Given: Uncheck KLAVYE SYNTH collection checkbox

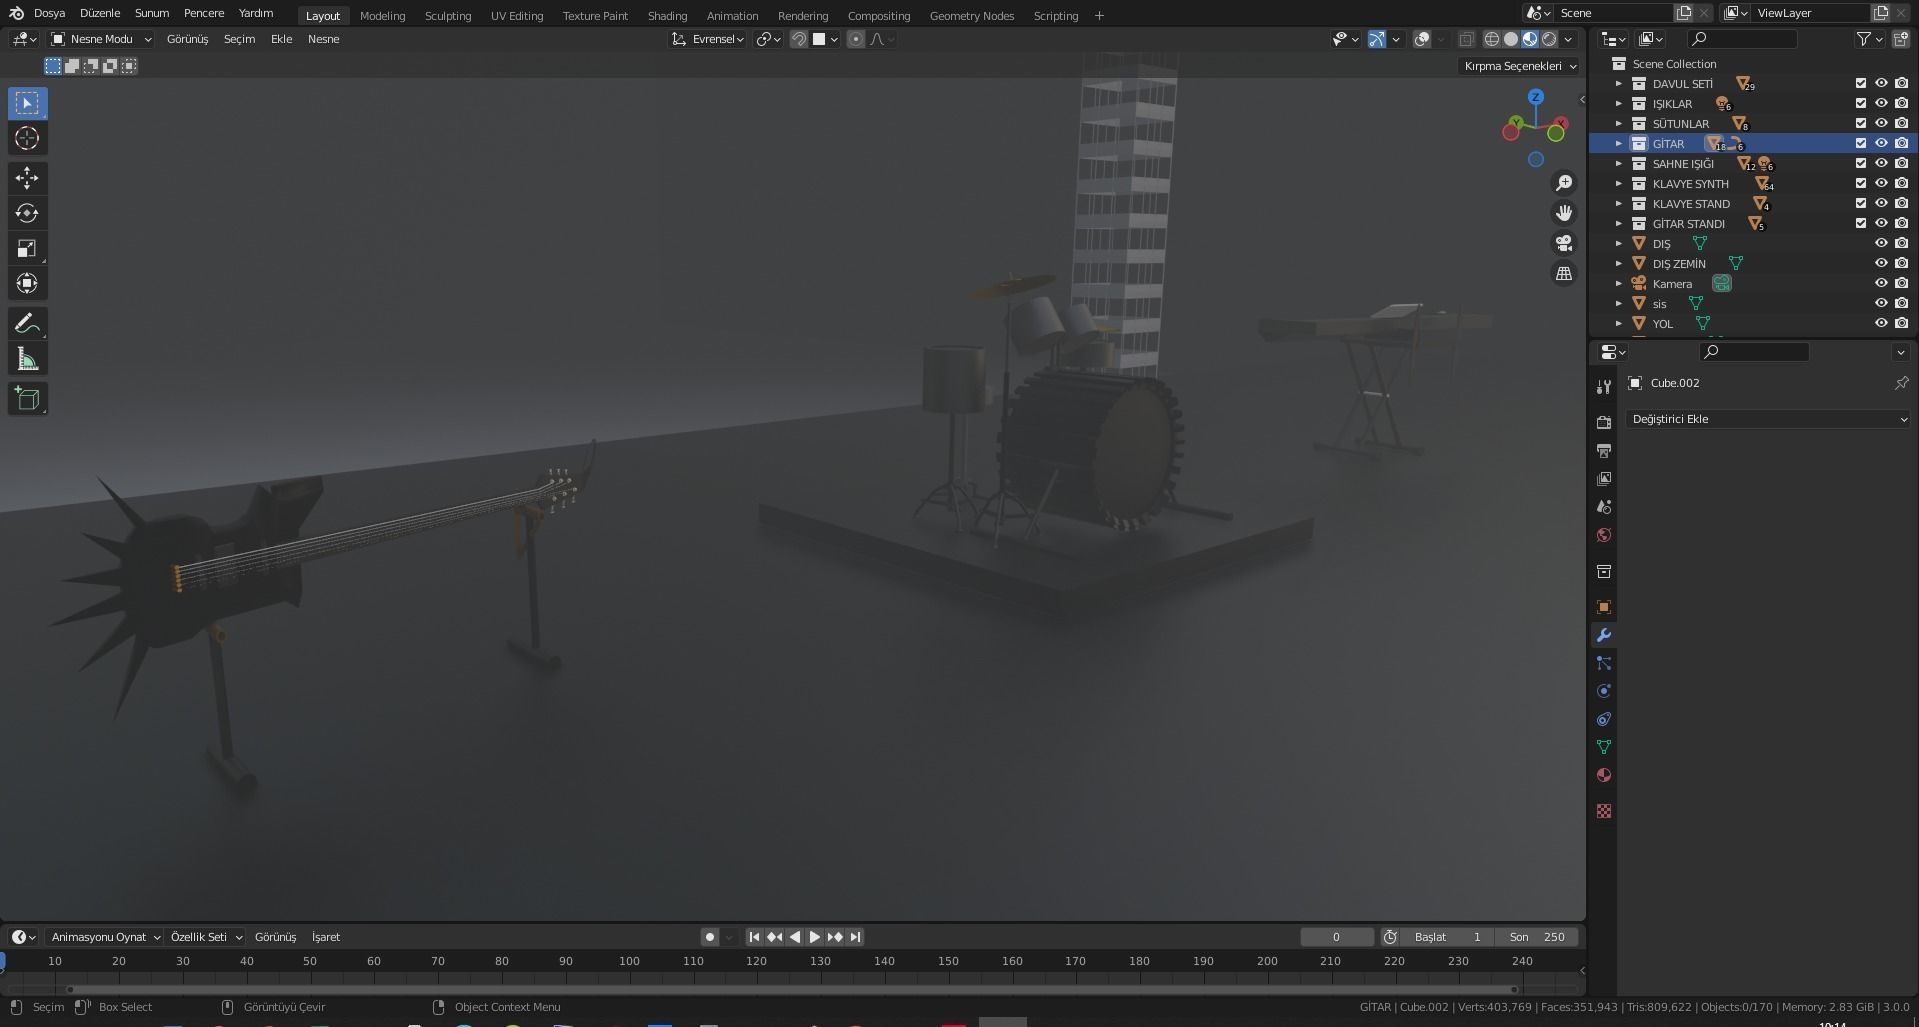Looking at the screenshot, I should click(1861, 184).
